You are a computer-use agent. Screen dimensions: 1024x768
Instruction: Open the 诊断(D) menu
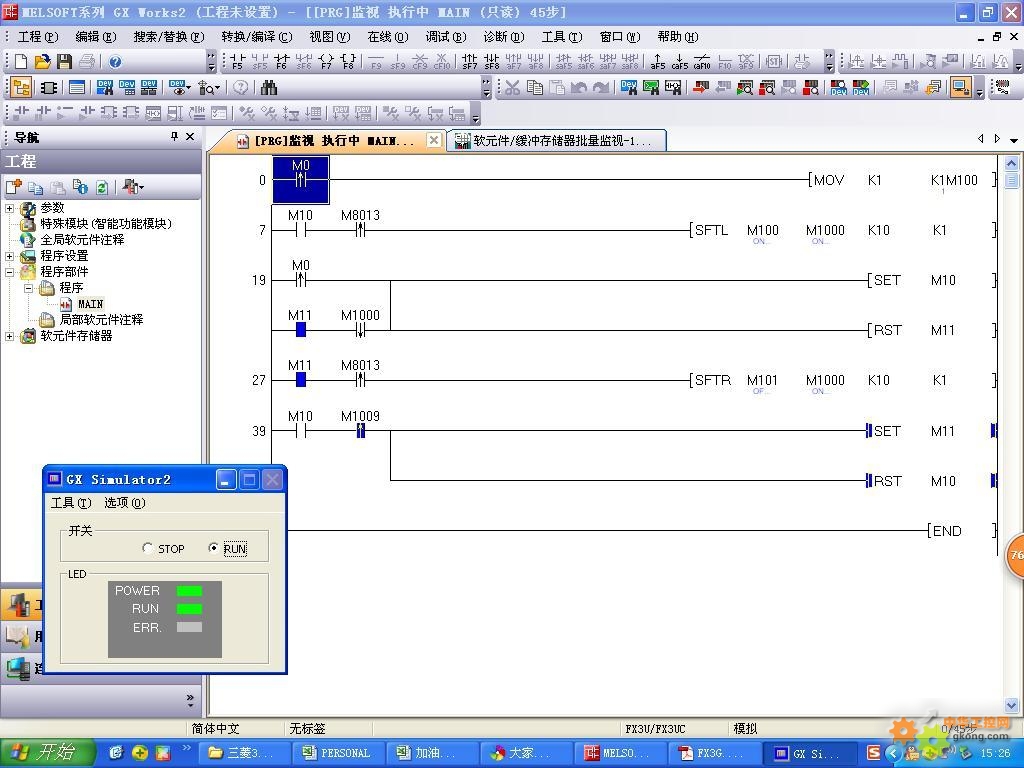pos(504,37)
